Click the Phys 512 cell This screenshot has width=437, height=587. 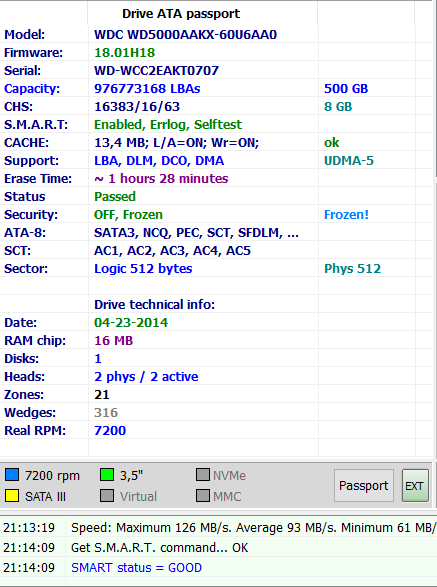352,268
